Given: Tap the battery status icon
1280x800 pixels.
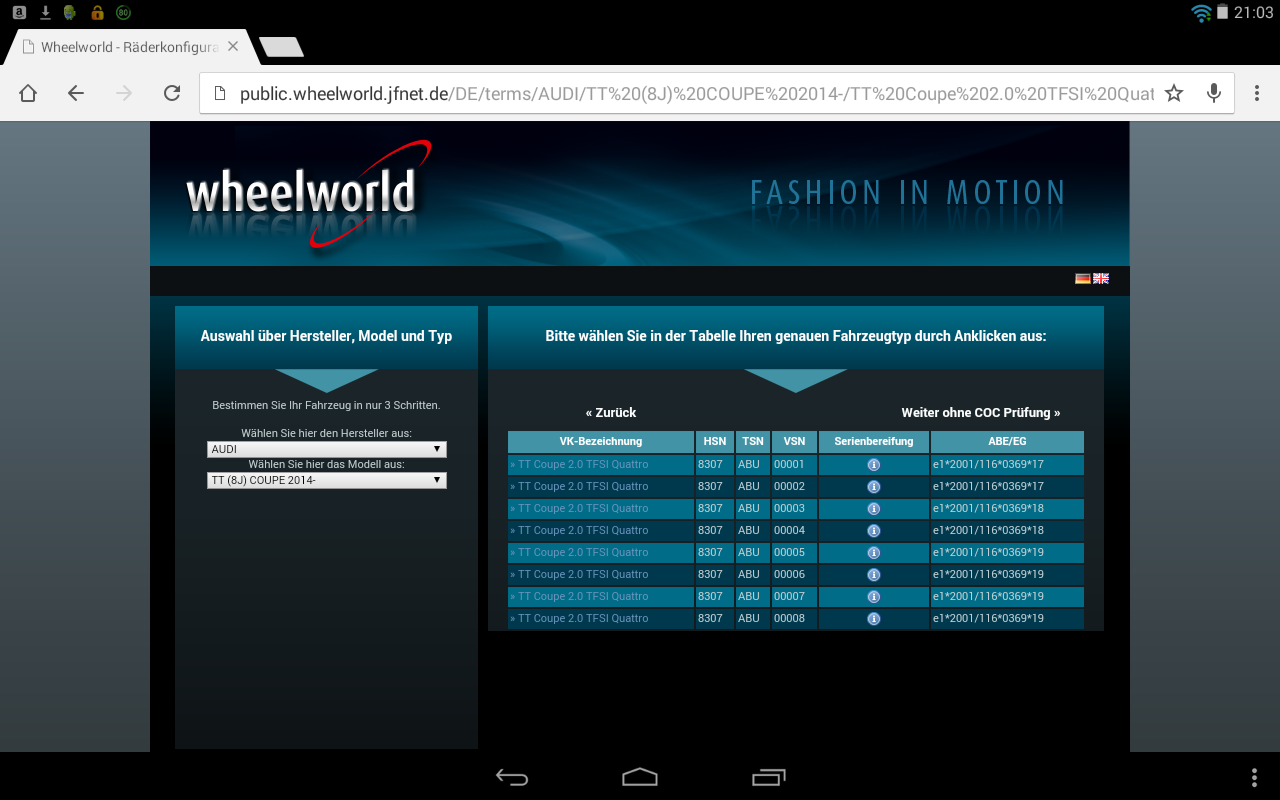Looking at the screenshot, I should (1222, 12).
